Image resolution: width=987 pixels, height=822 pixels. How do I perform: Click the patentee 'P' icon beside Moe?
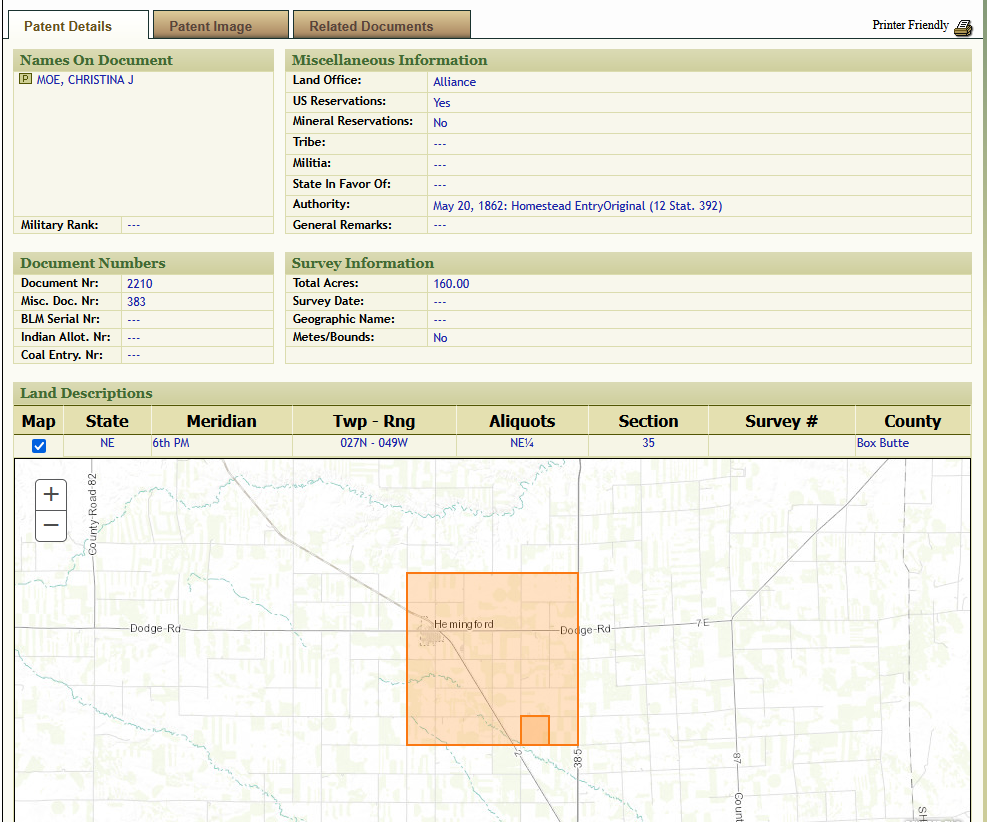(26, 80)
